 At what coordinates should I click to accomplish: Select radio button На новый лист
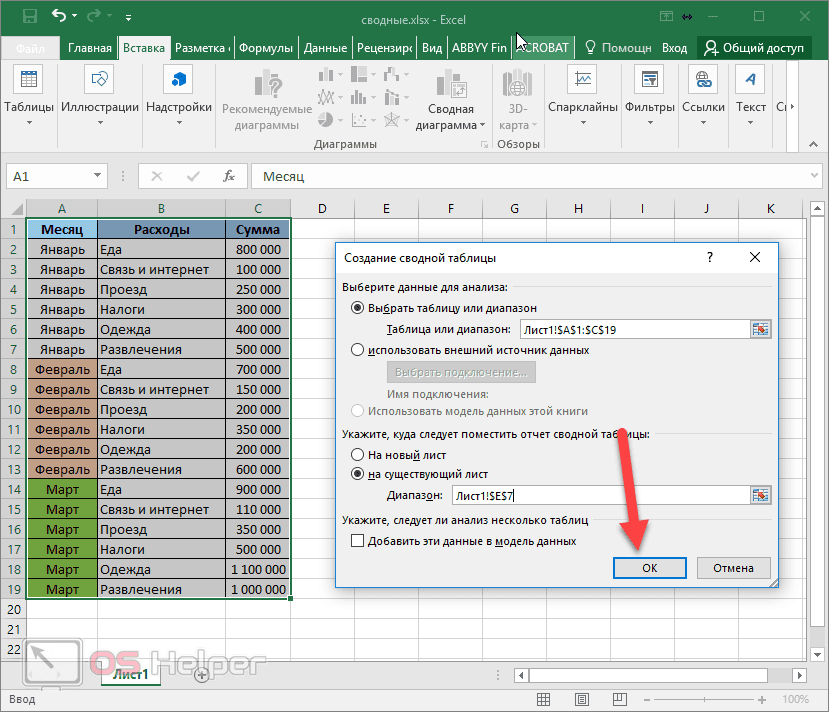[x=358, y=454]
